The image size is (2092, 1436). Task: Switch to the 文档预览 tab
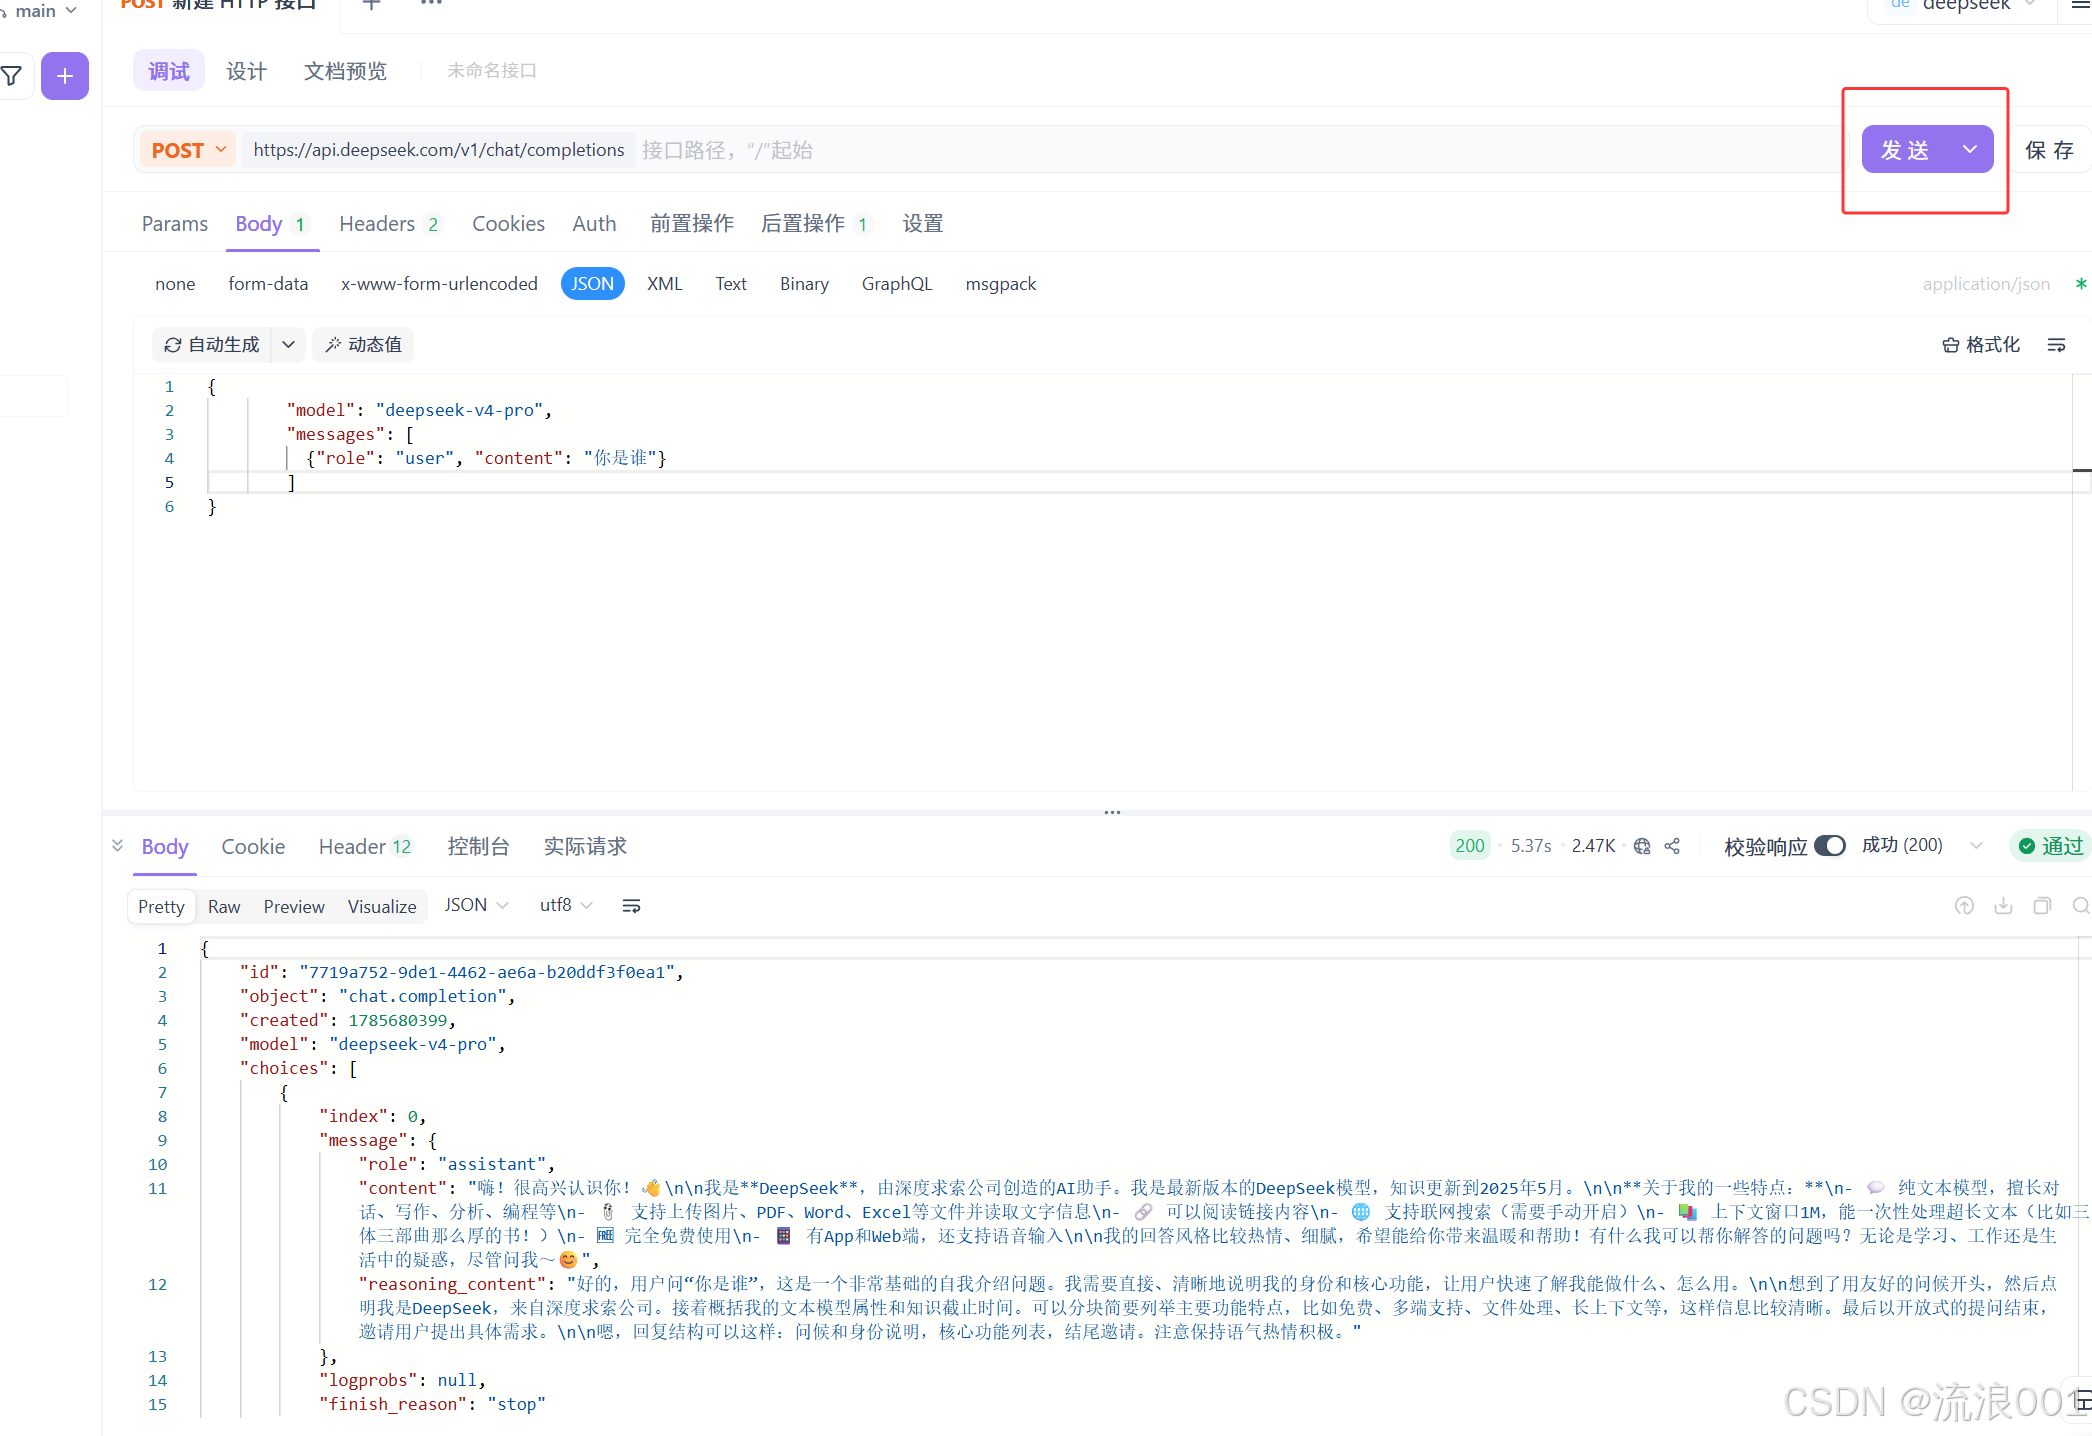[x=345, y=71]
